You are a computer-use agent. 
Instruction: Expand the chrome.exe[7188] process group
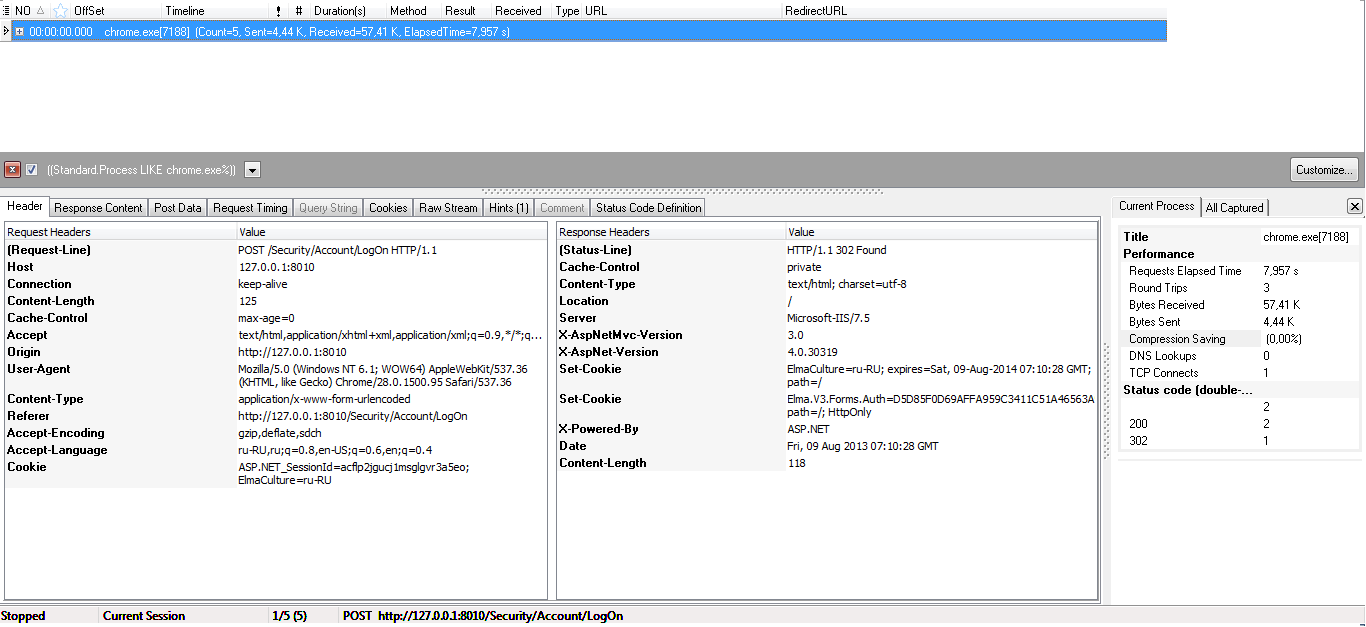[x=19, y=32]
